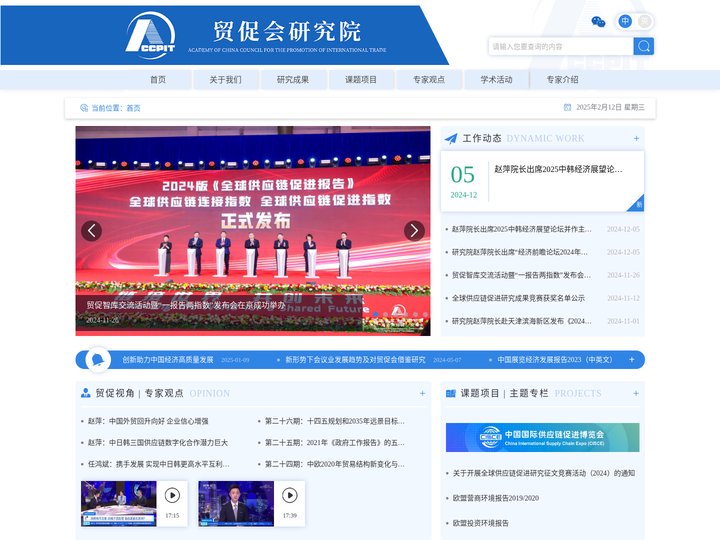Viewport: 720px width, 540px height.
Task: Open the 中国国际供应链促进博览会 banner
Action: tap(542, 438)
